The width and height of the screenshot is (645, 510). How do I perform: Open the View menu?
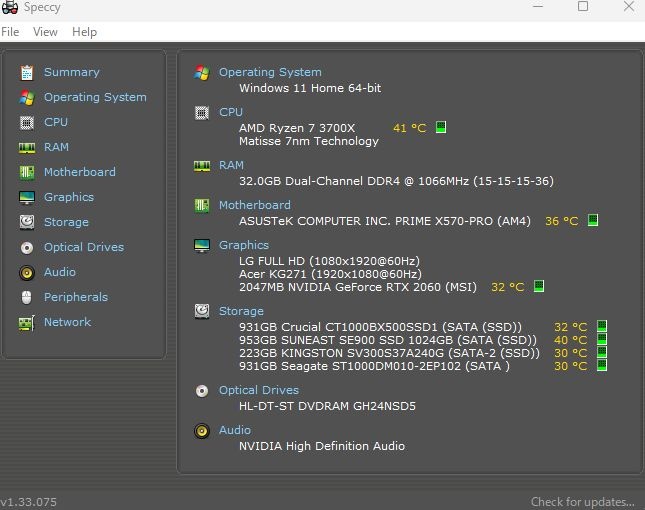click(x=45, y=32)
